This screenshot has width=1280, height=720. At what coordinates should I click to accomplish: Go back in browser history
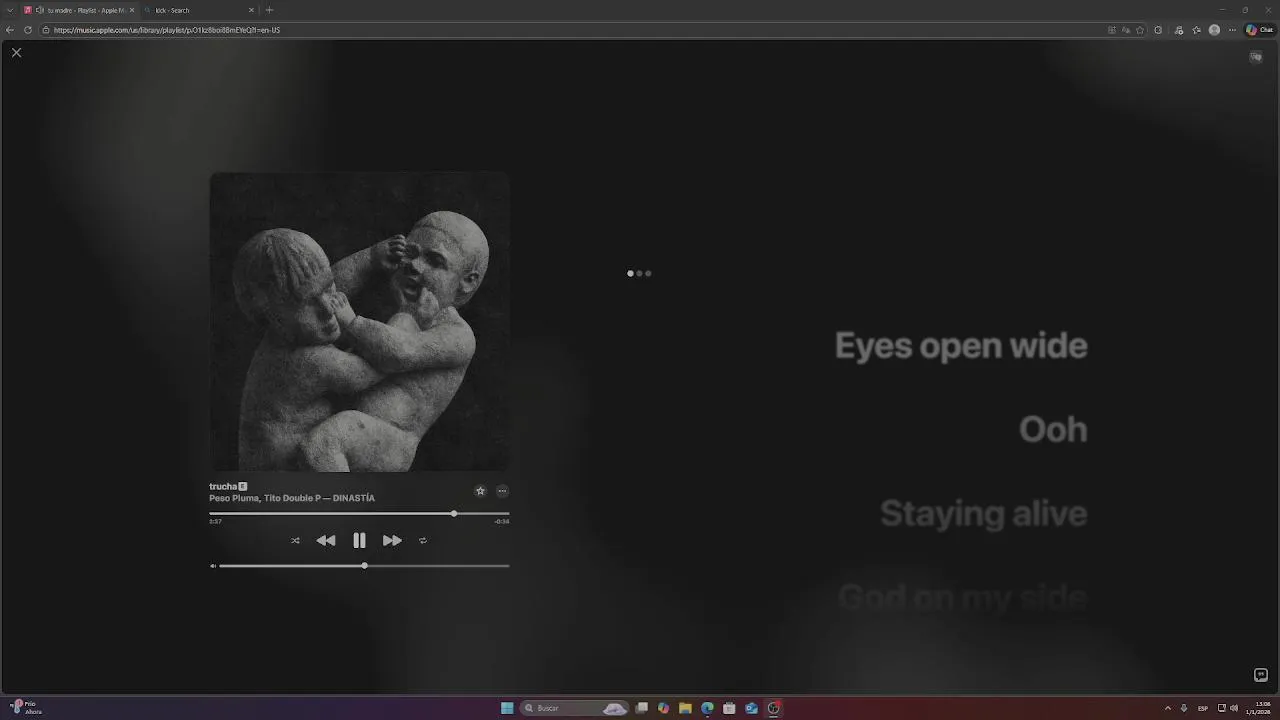[10, 30]
